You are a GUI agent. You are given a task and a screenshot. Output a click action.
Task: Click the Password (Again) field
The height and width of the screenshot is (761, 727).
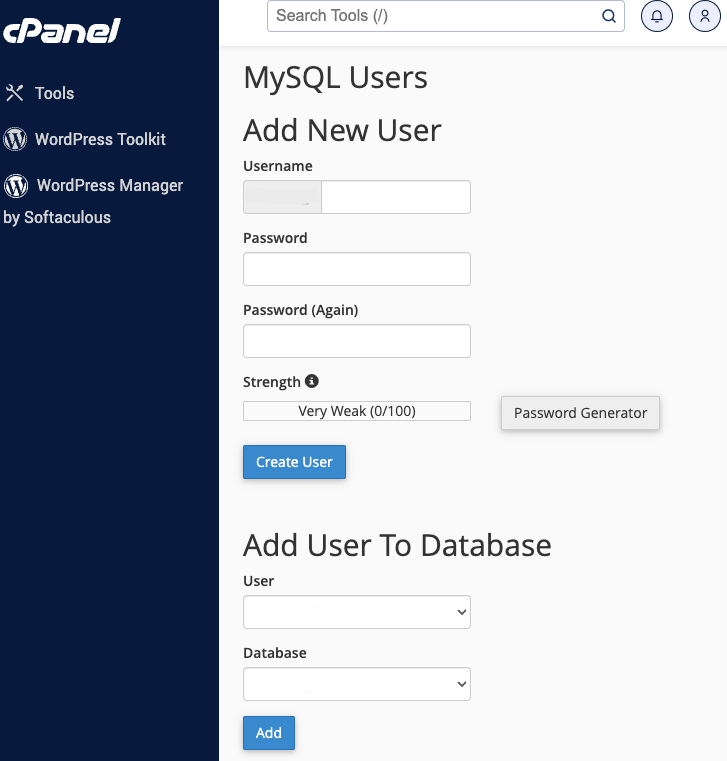click(x=357, y=341)
